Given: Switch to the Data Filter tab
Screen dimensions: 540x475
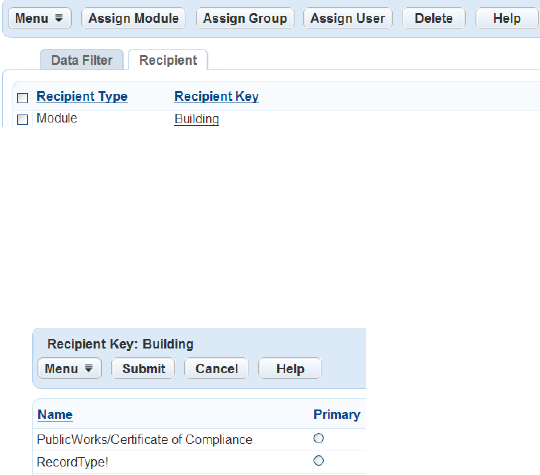Looking at the screenshot, I should tap(82, 60).
